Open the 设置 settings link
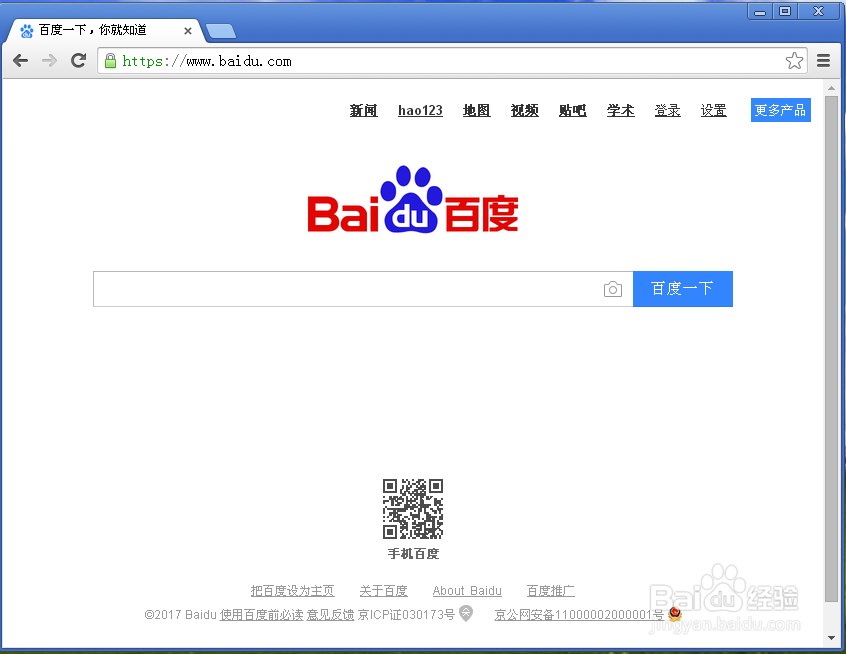This screenshot has height=654, width=846. pos(713,111)
